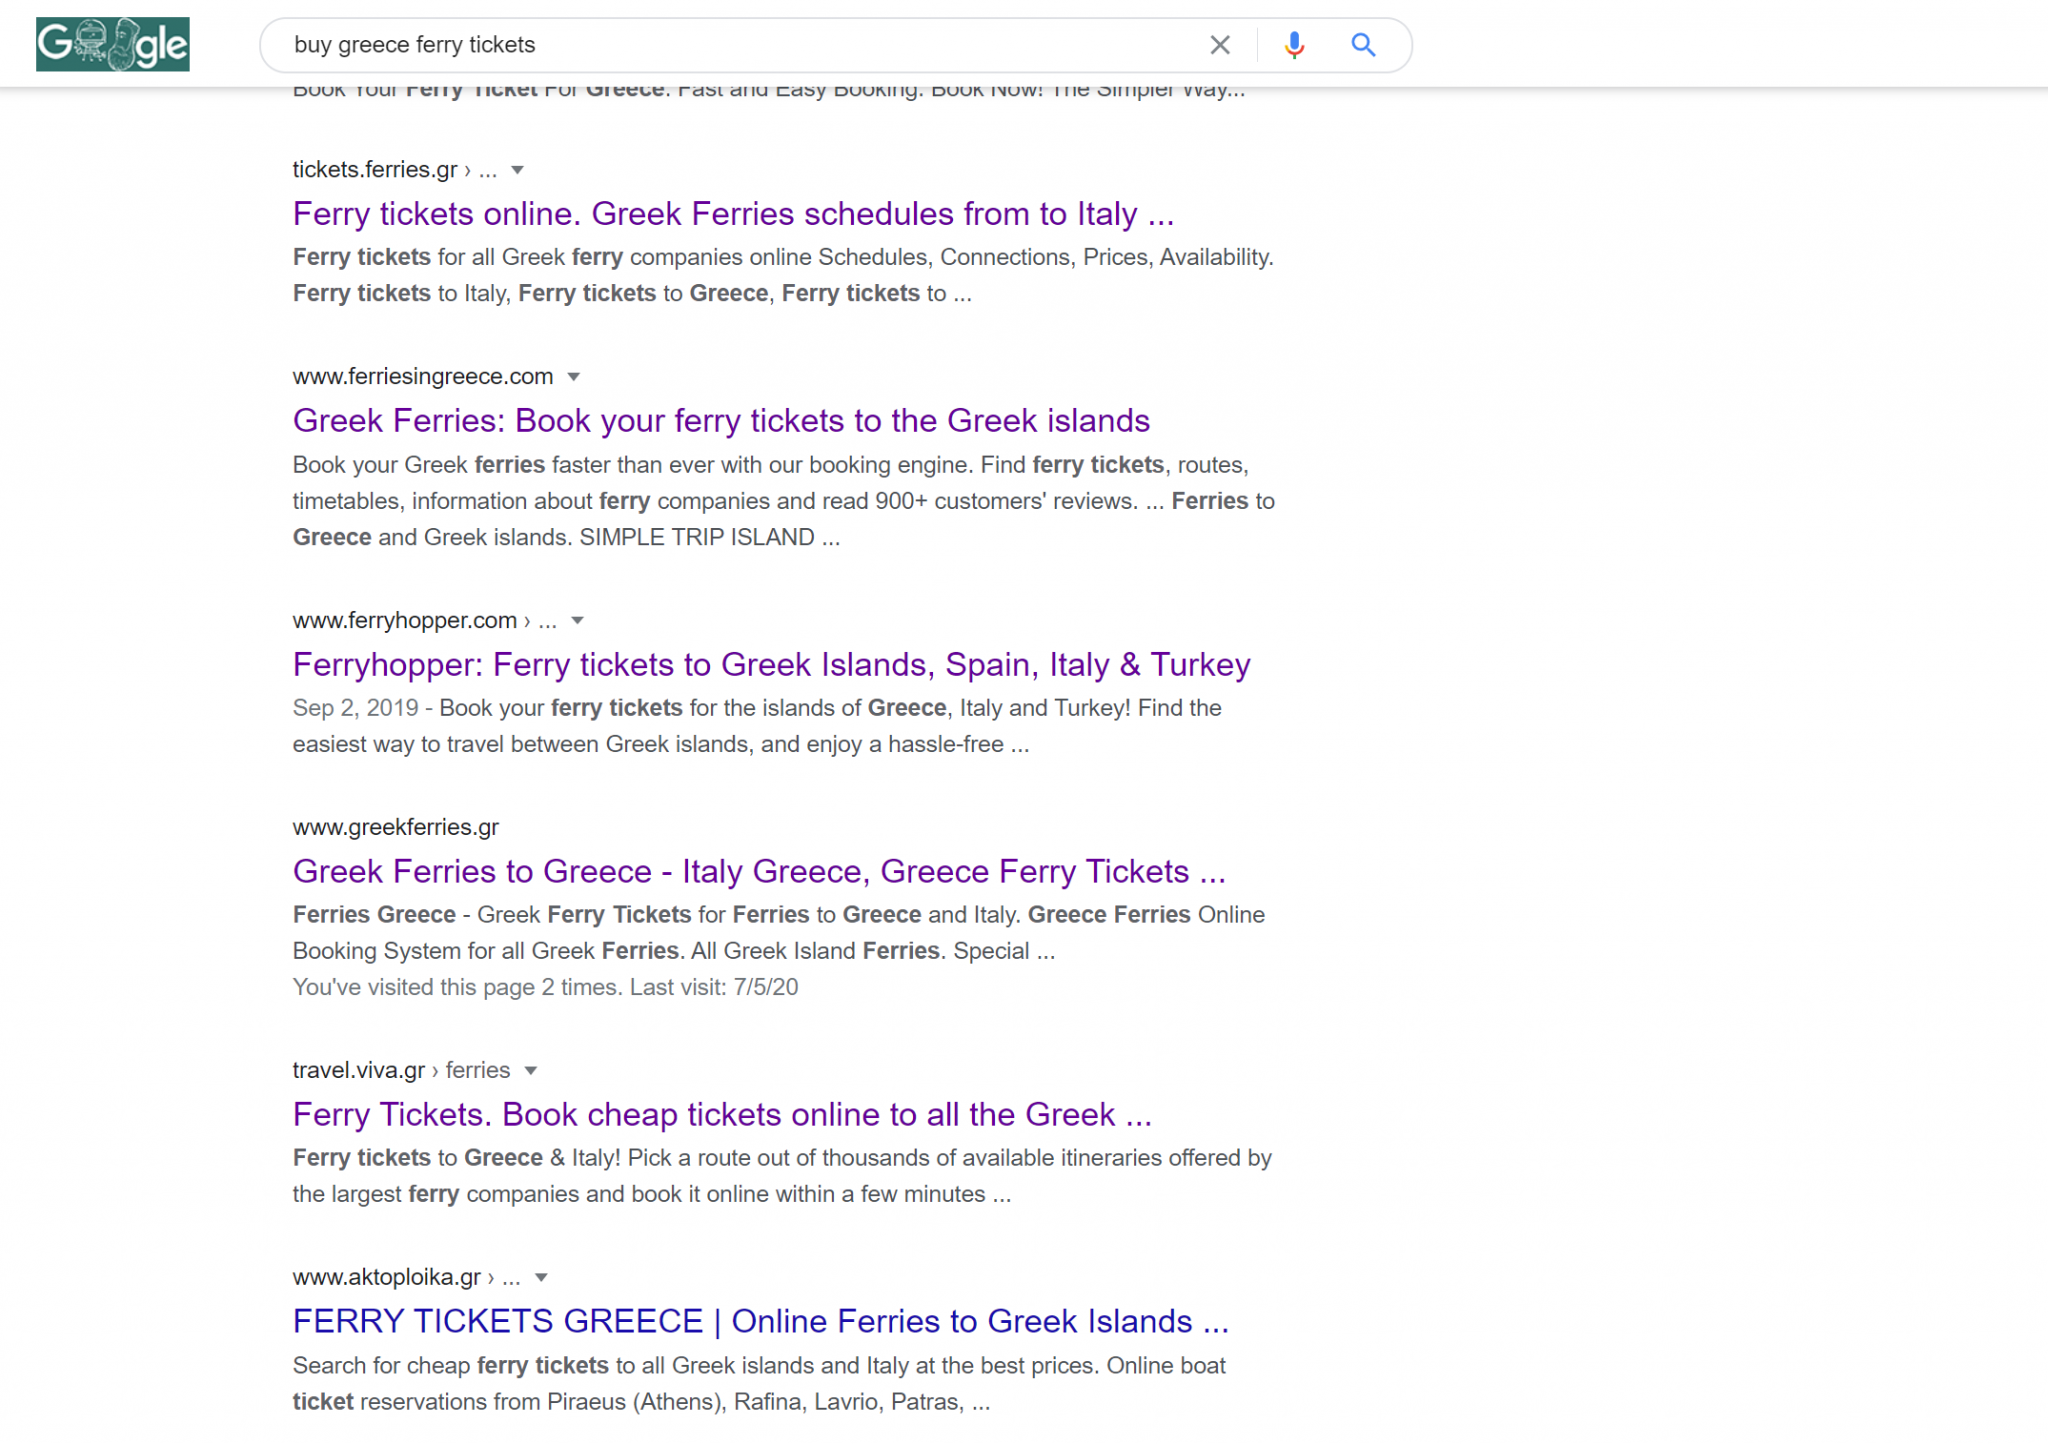Visit "Greek Ferries: Book your ferry tickets" result

tap(721, 421)
